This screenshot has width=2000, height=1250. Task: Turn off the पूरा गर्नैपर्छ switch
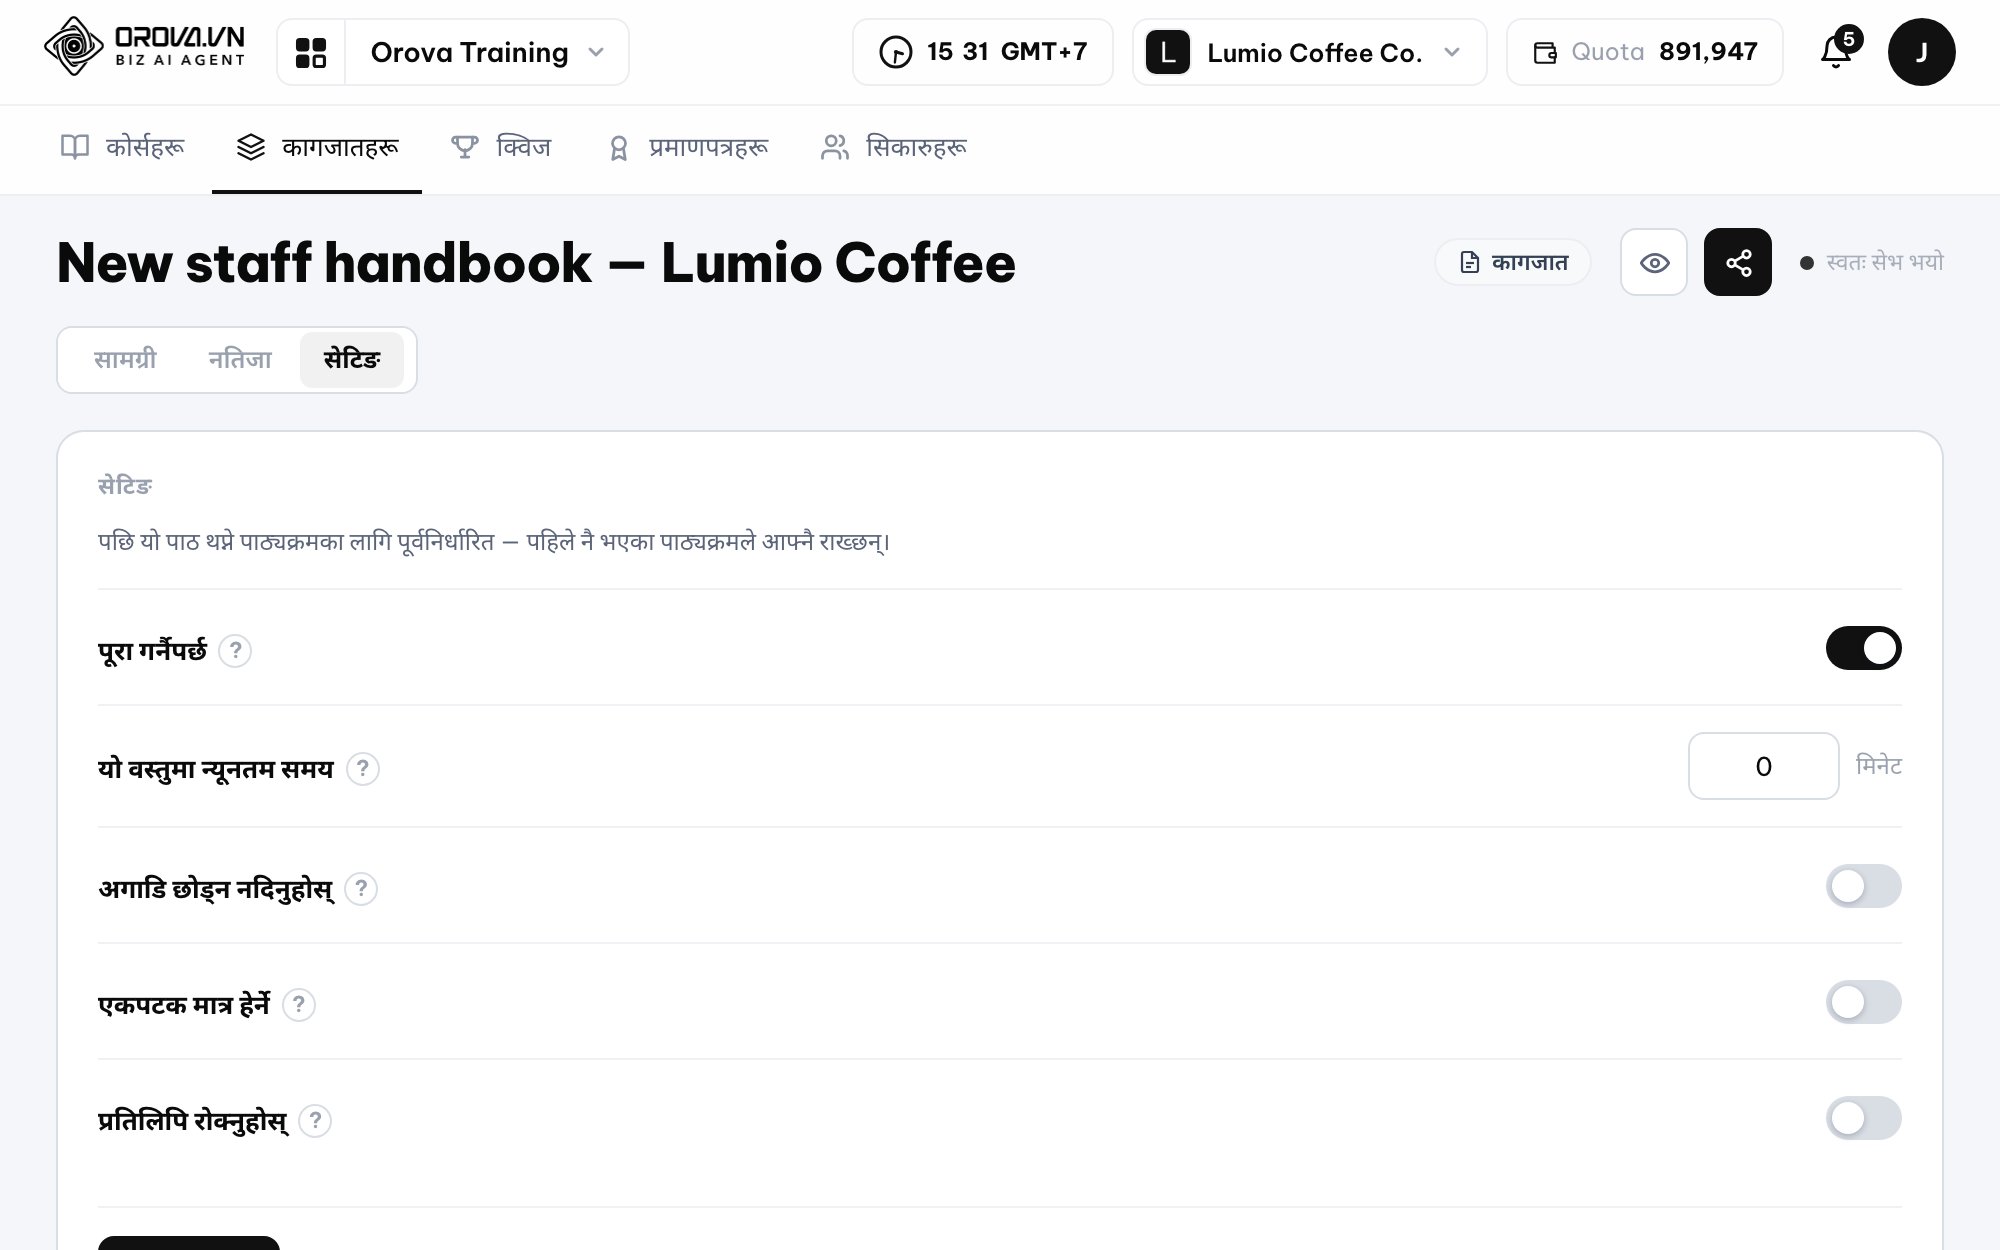click(1863, 648)
